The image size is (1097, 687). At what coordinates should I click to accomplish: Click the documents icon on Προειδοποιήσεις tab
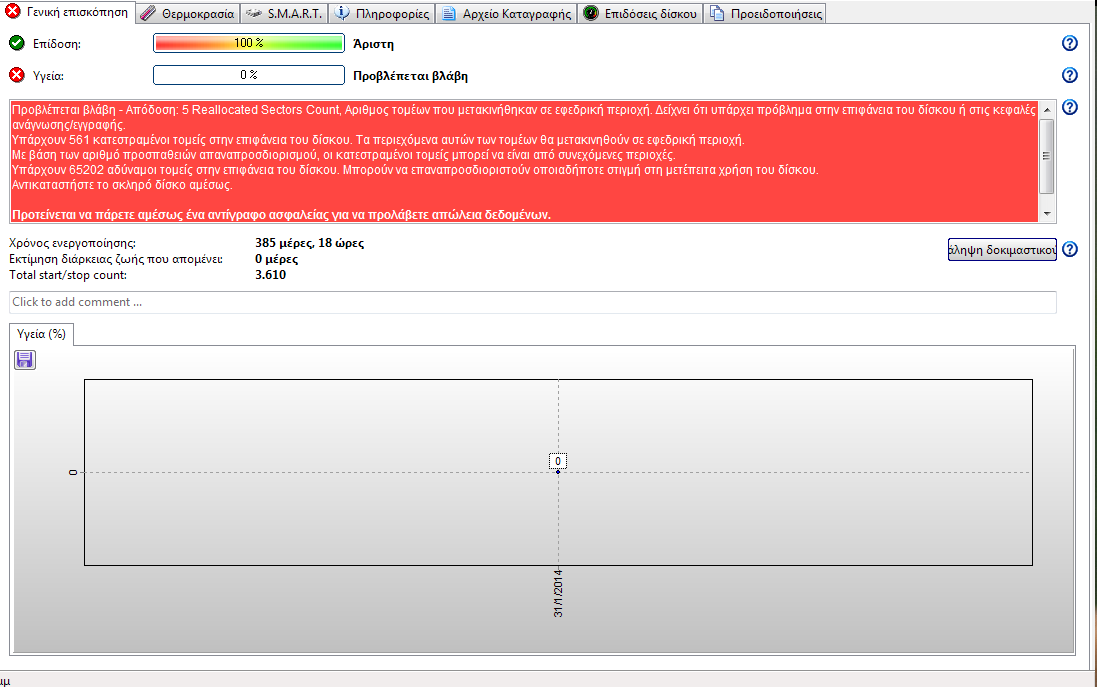(x=716, y=13)
